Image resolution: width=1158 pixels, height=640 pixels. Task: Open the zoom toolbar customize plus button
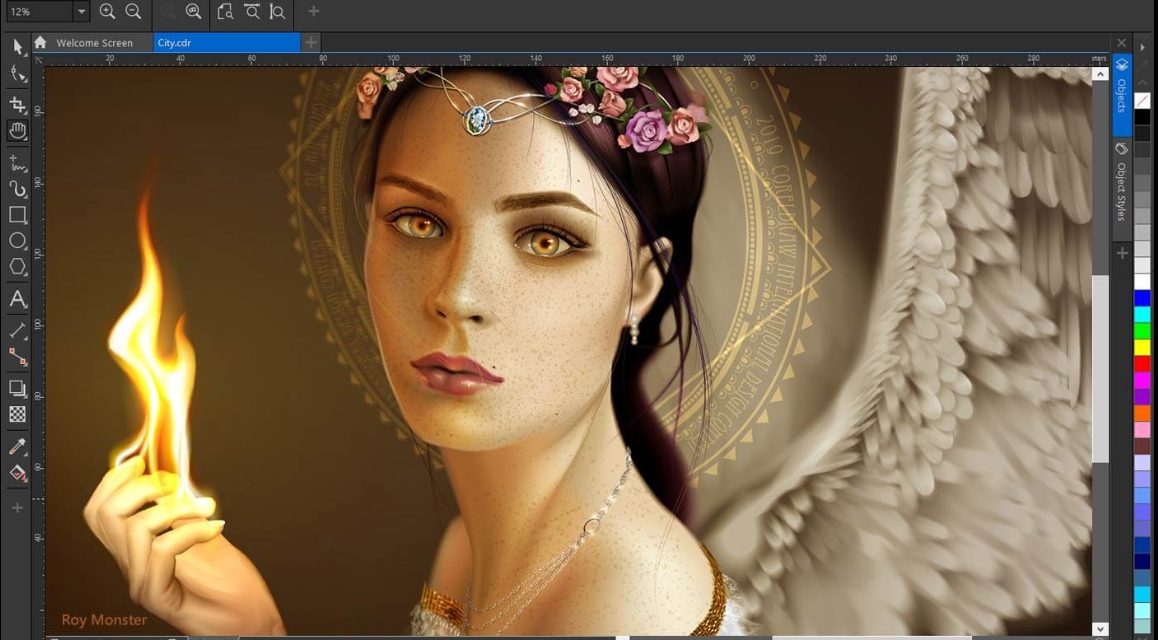coord(314,11)
